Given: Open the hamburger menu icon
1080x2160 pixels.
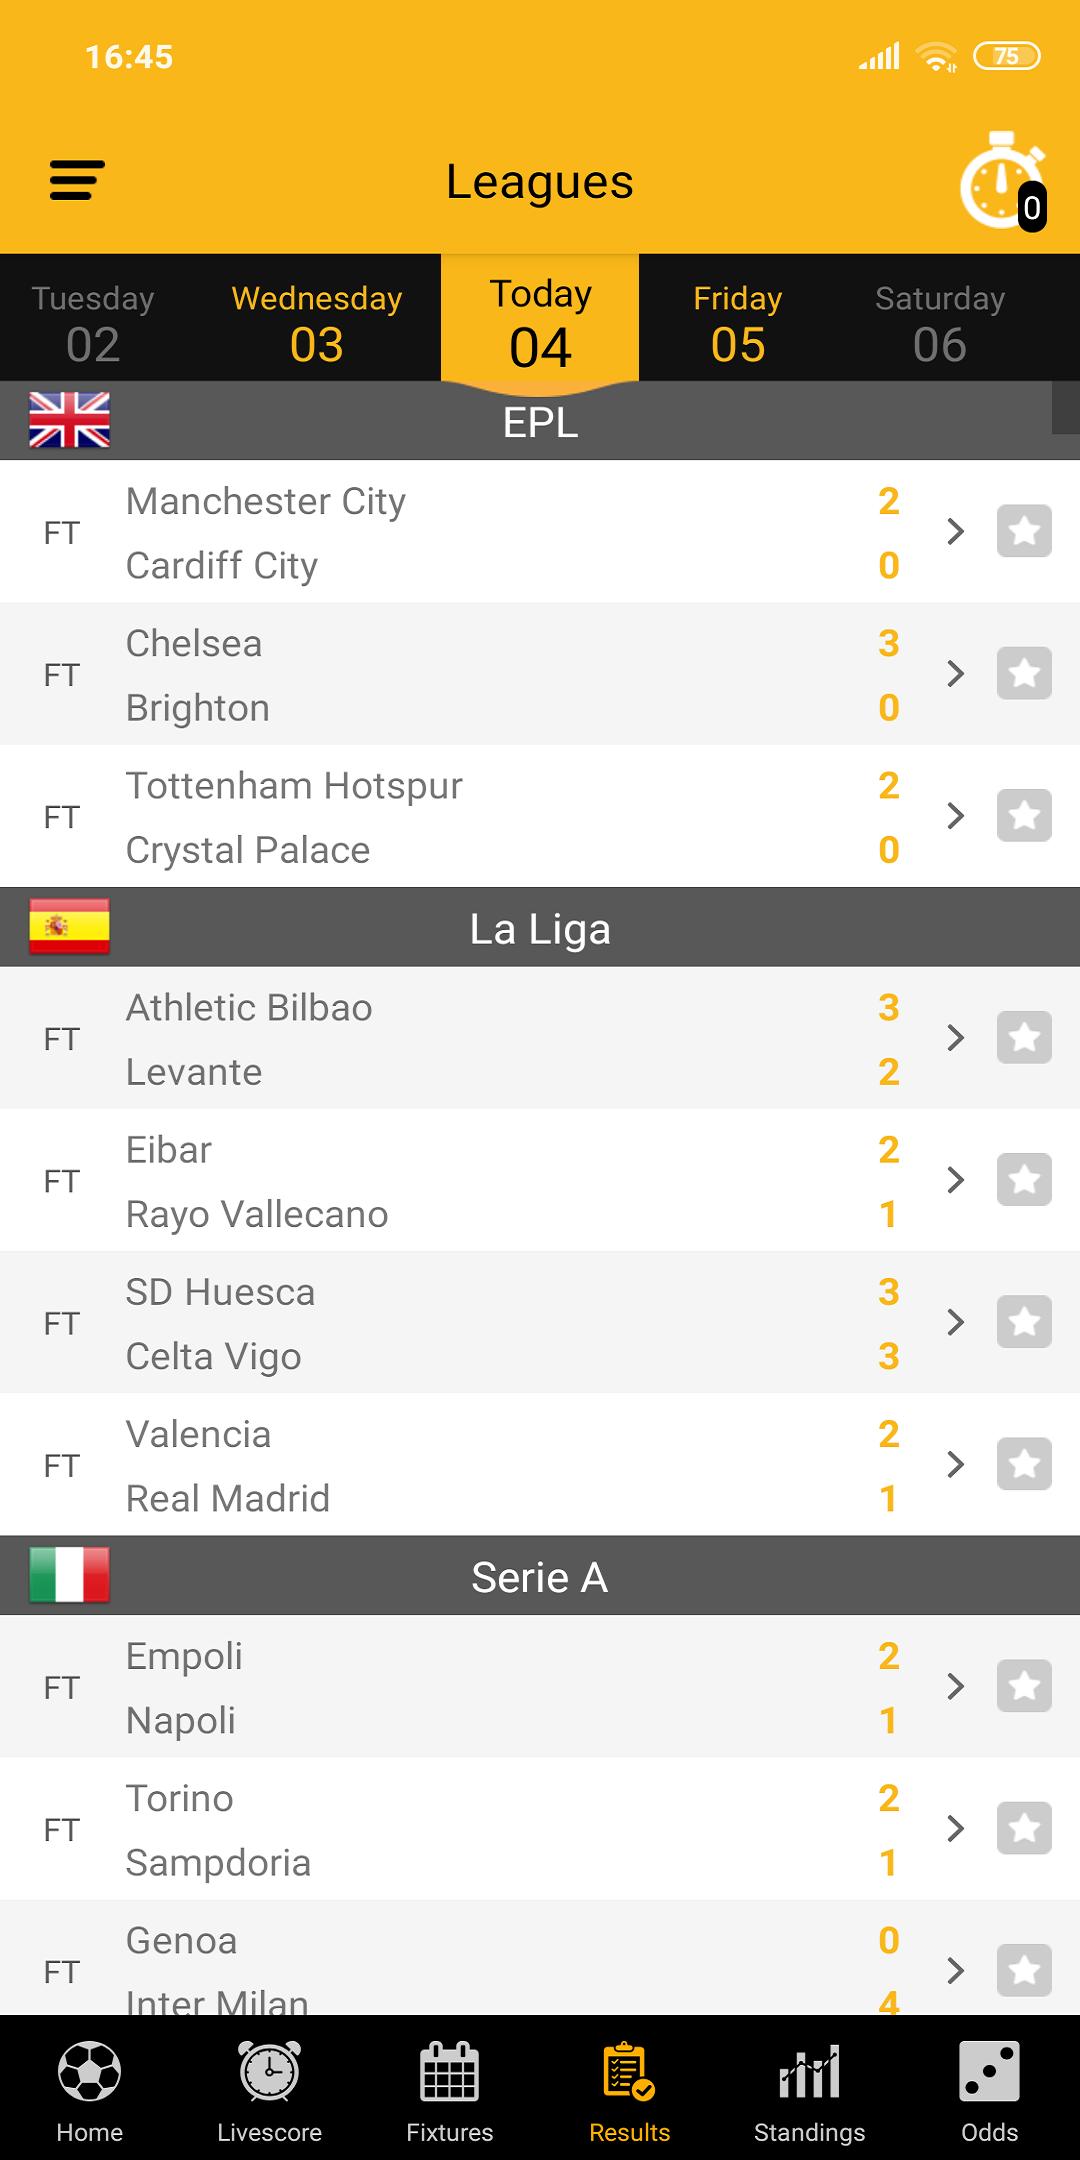Looking at the screenshot, I should point(77,181).
